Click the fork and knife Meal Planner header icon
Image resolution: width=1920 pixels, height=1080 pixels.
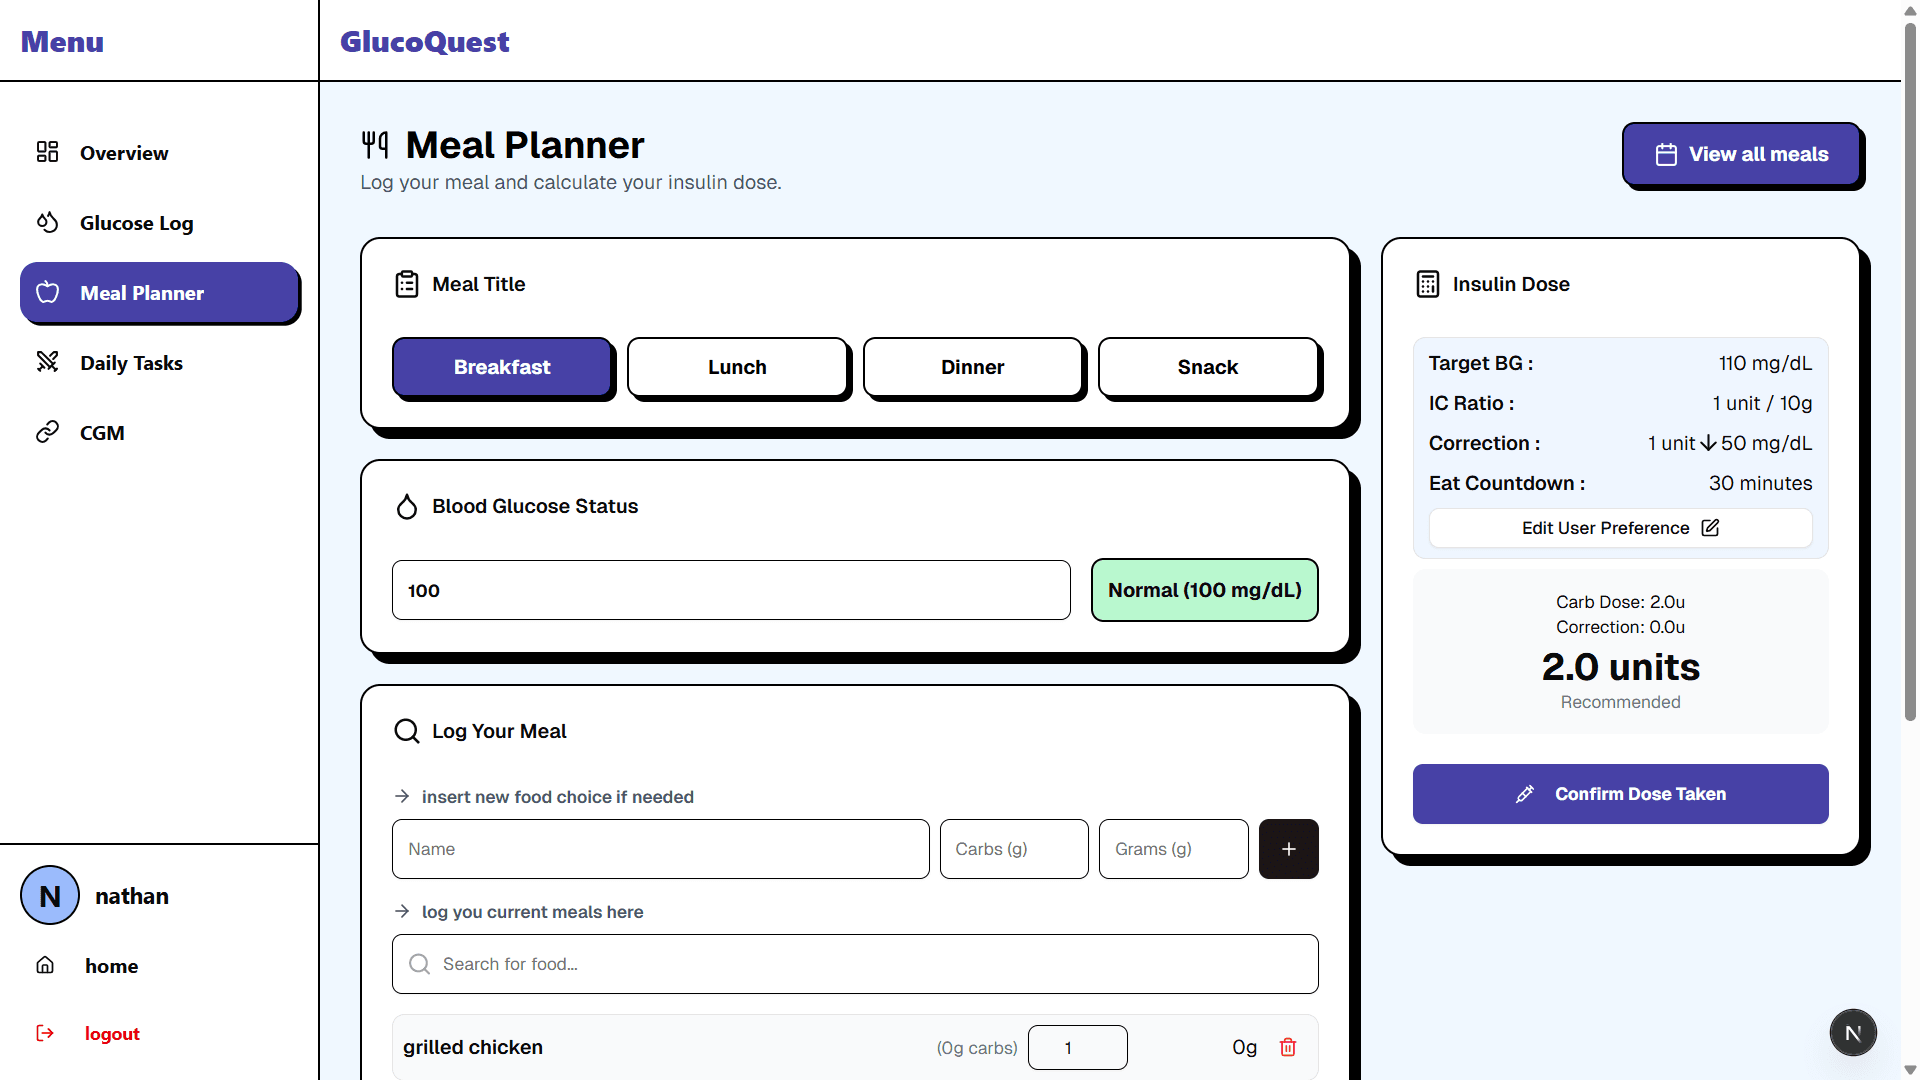[x=376, y=144]
